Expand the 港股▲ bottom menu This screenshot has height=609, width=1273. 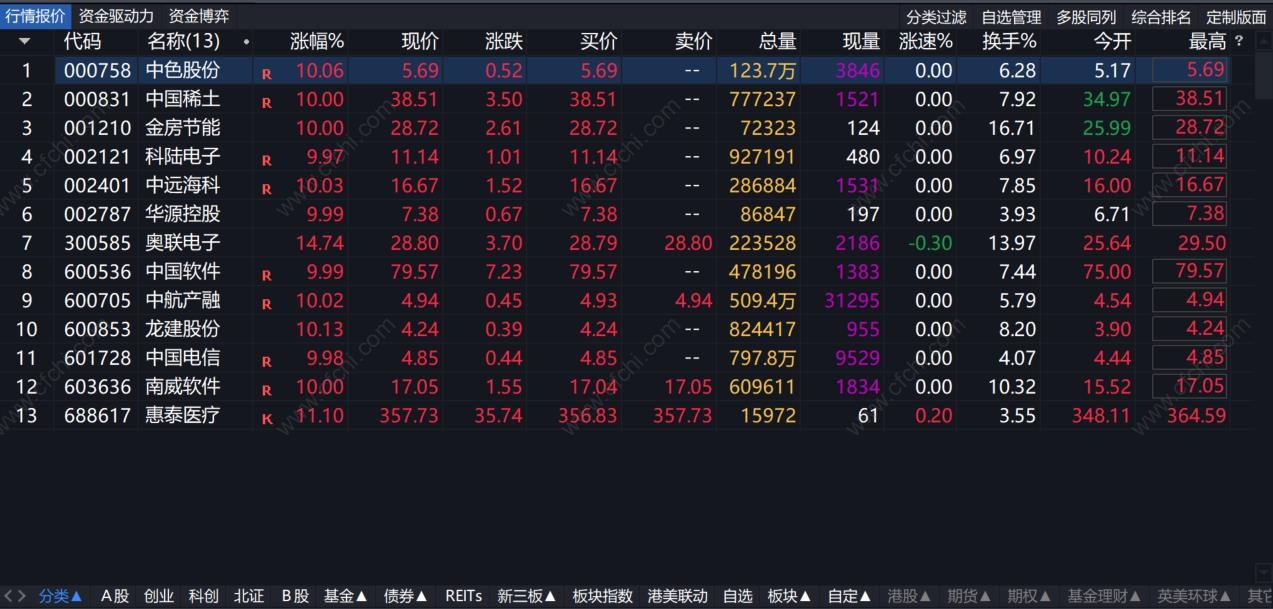[x=910, y=596]
